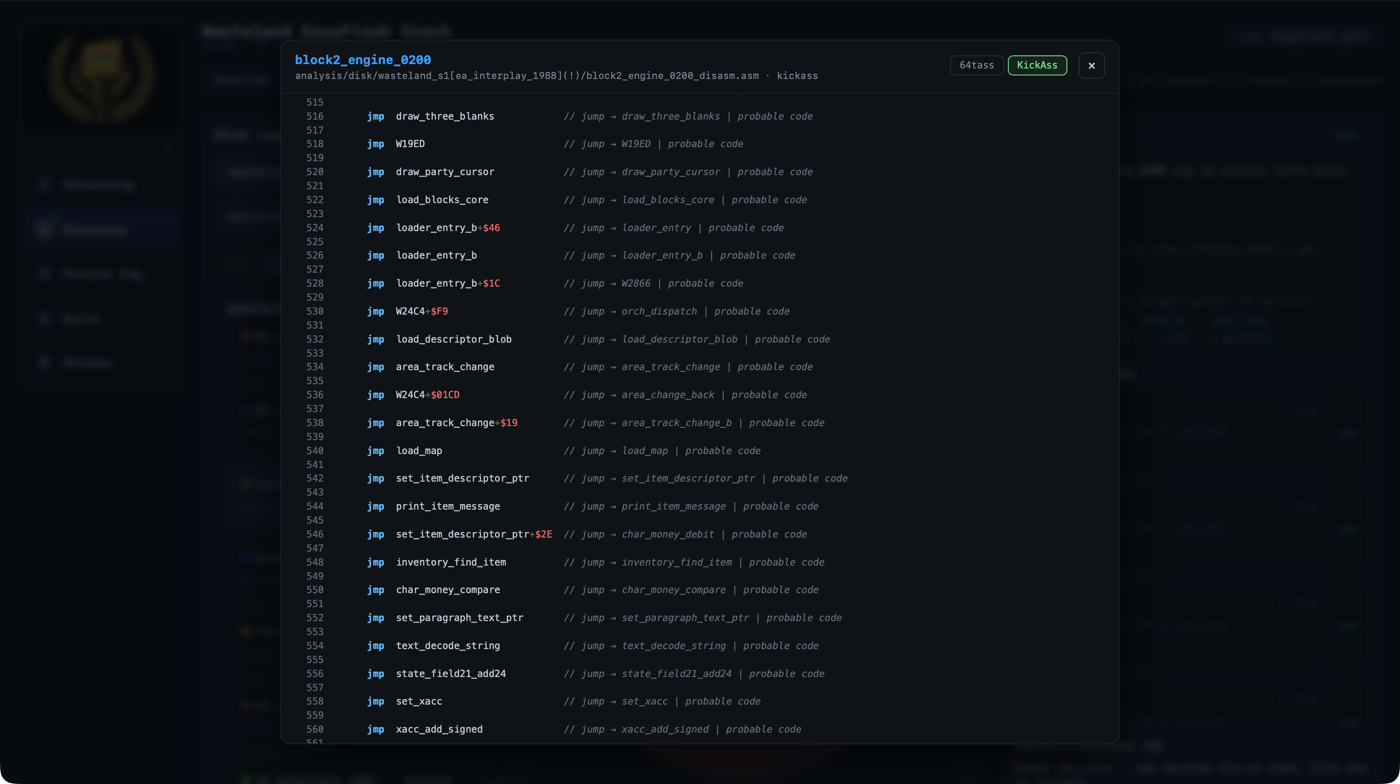Click the xacc_add_signed operand

[439, 729]
